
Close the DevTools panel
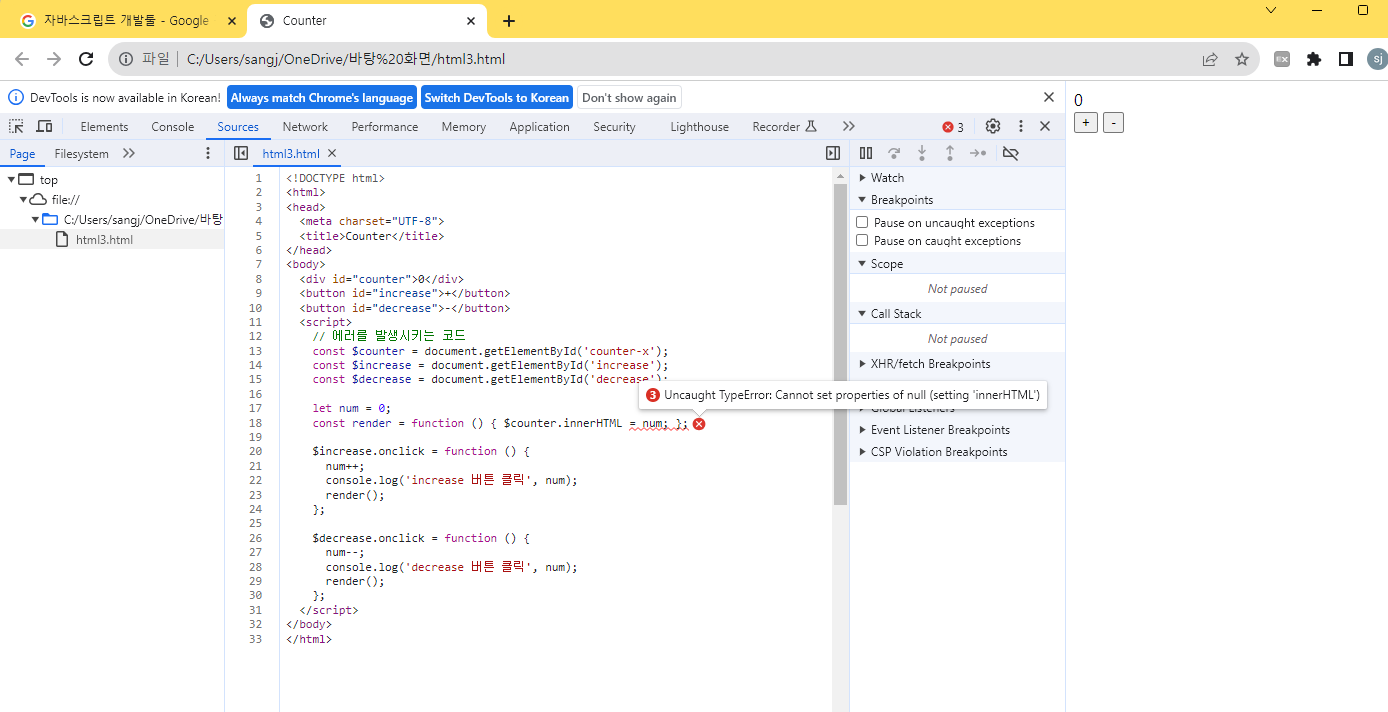tap(1045, 127)
